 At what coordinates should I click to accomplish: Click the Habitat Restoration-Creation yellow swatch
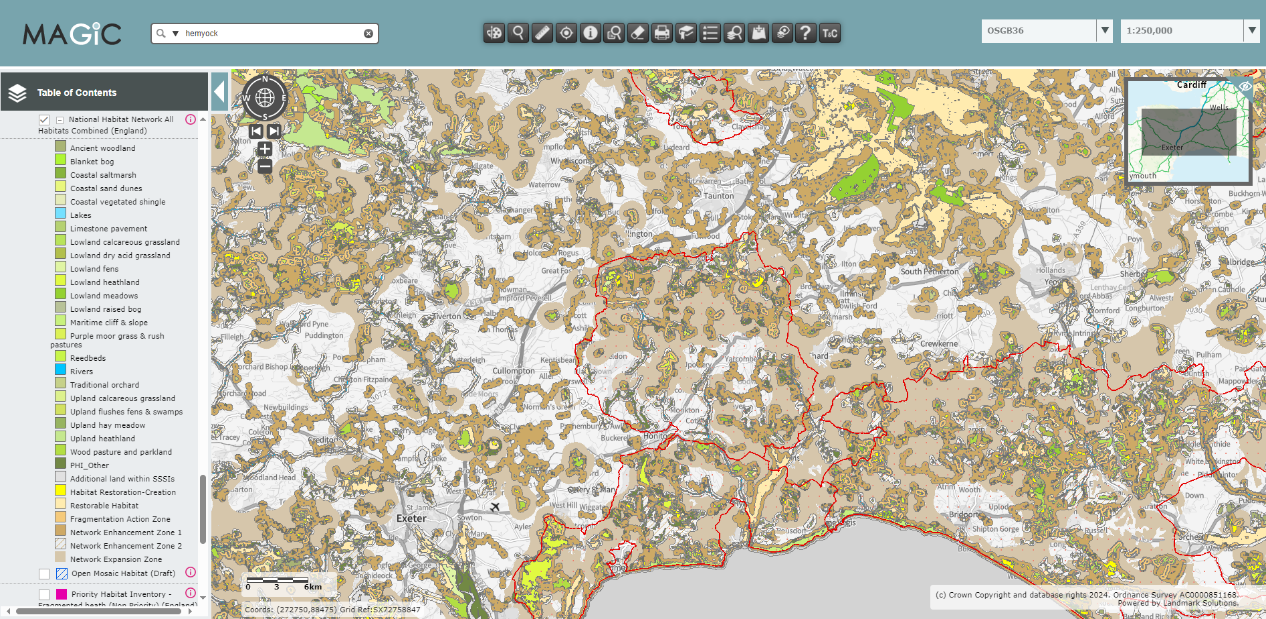60,492
